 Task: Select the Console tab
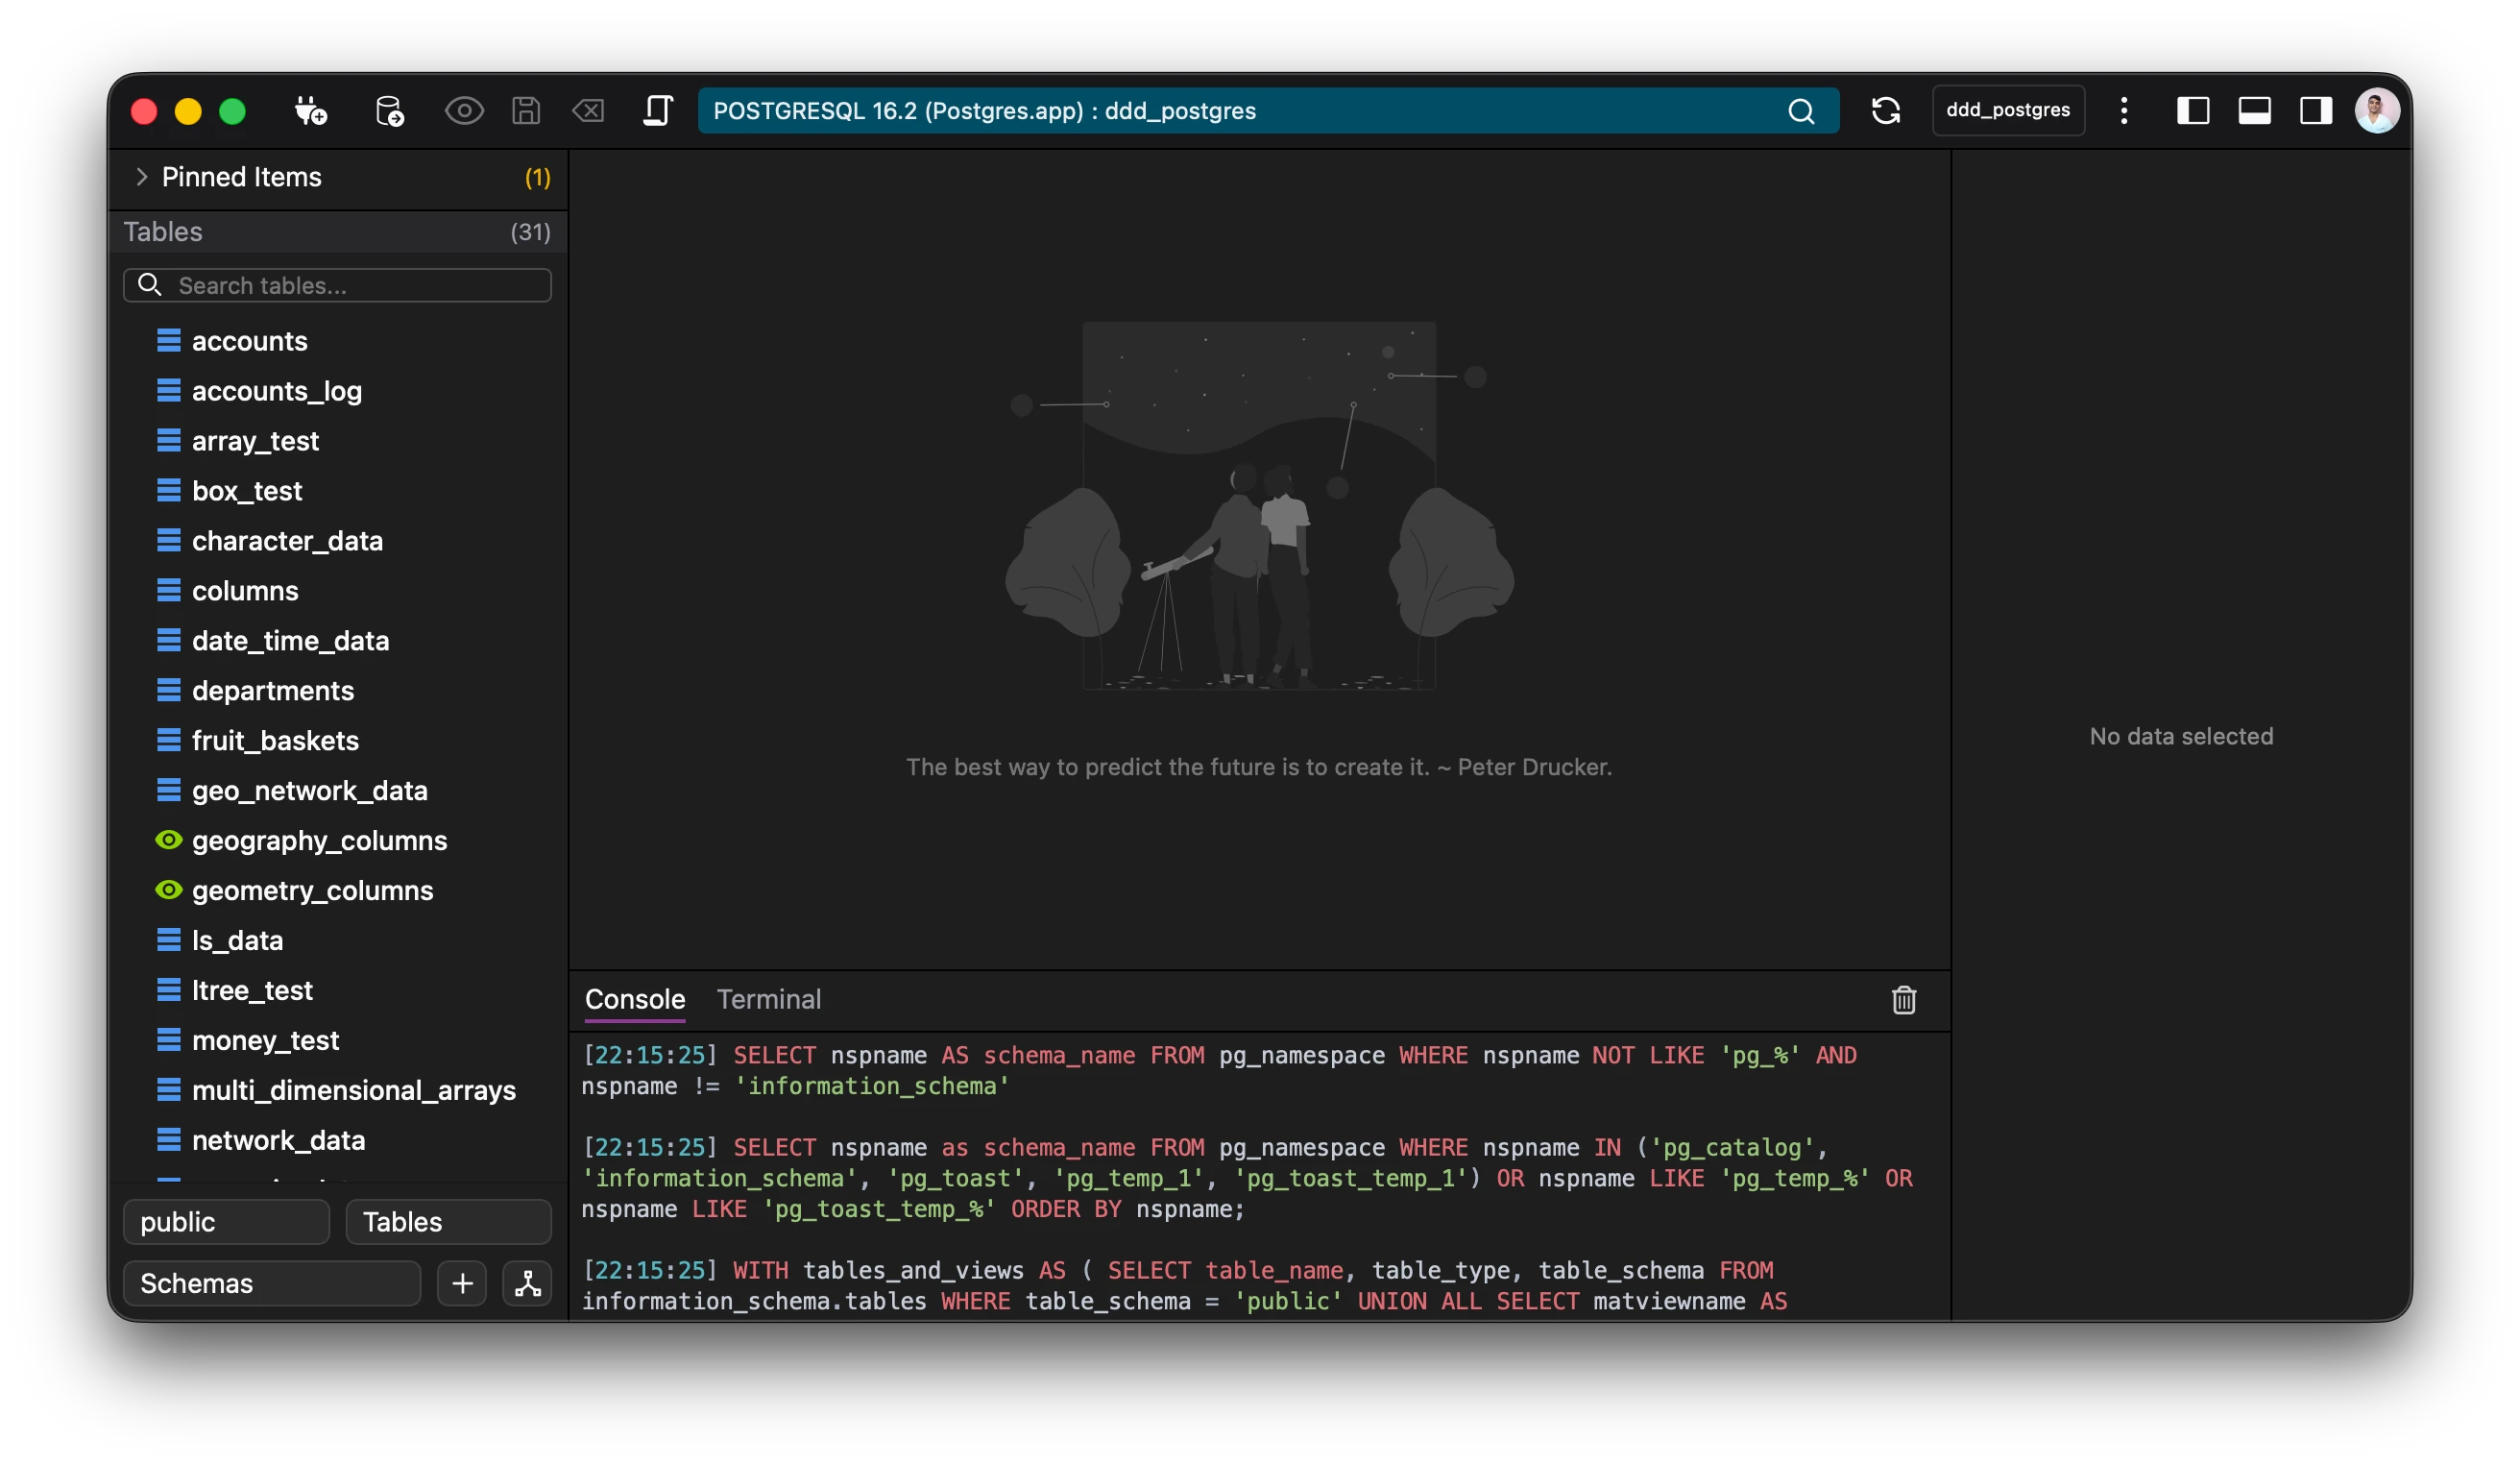point(635,999)
